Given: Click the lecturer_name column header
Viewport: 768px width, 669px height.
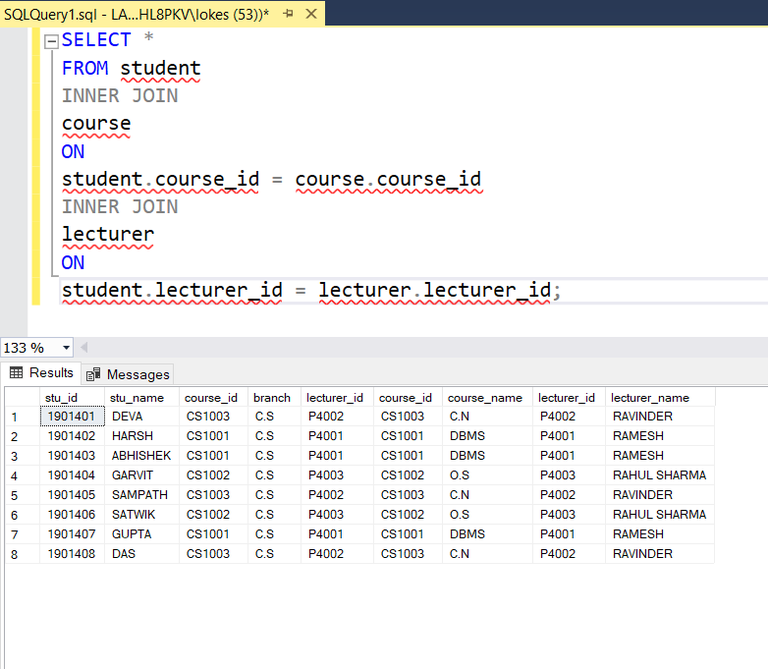Looking at the screenshot, I should pyautogui.click(x=660, y=397).
